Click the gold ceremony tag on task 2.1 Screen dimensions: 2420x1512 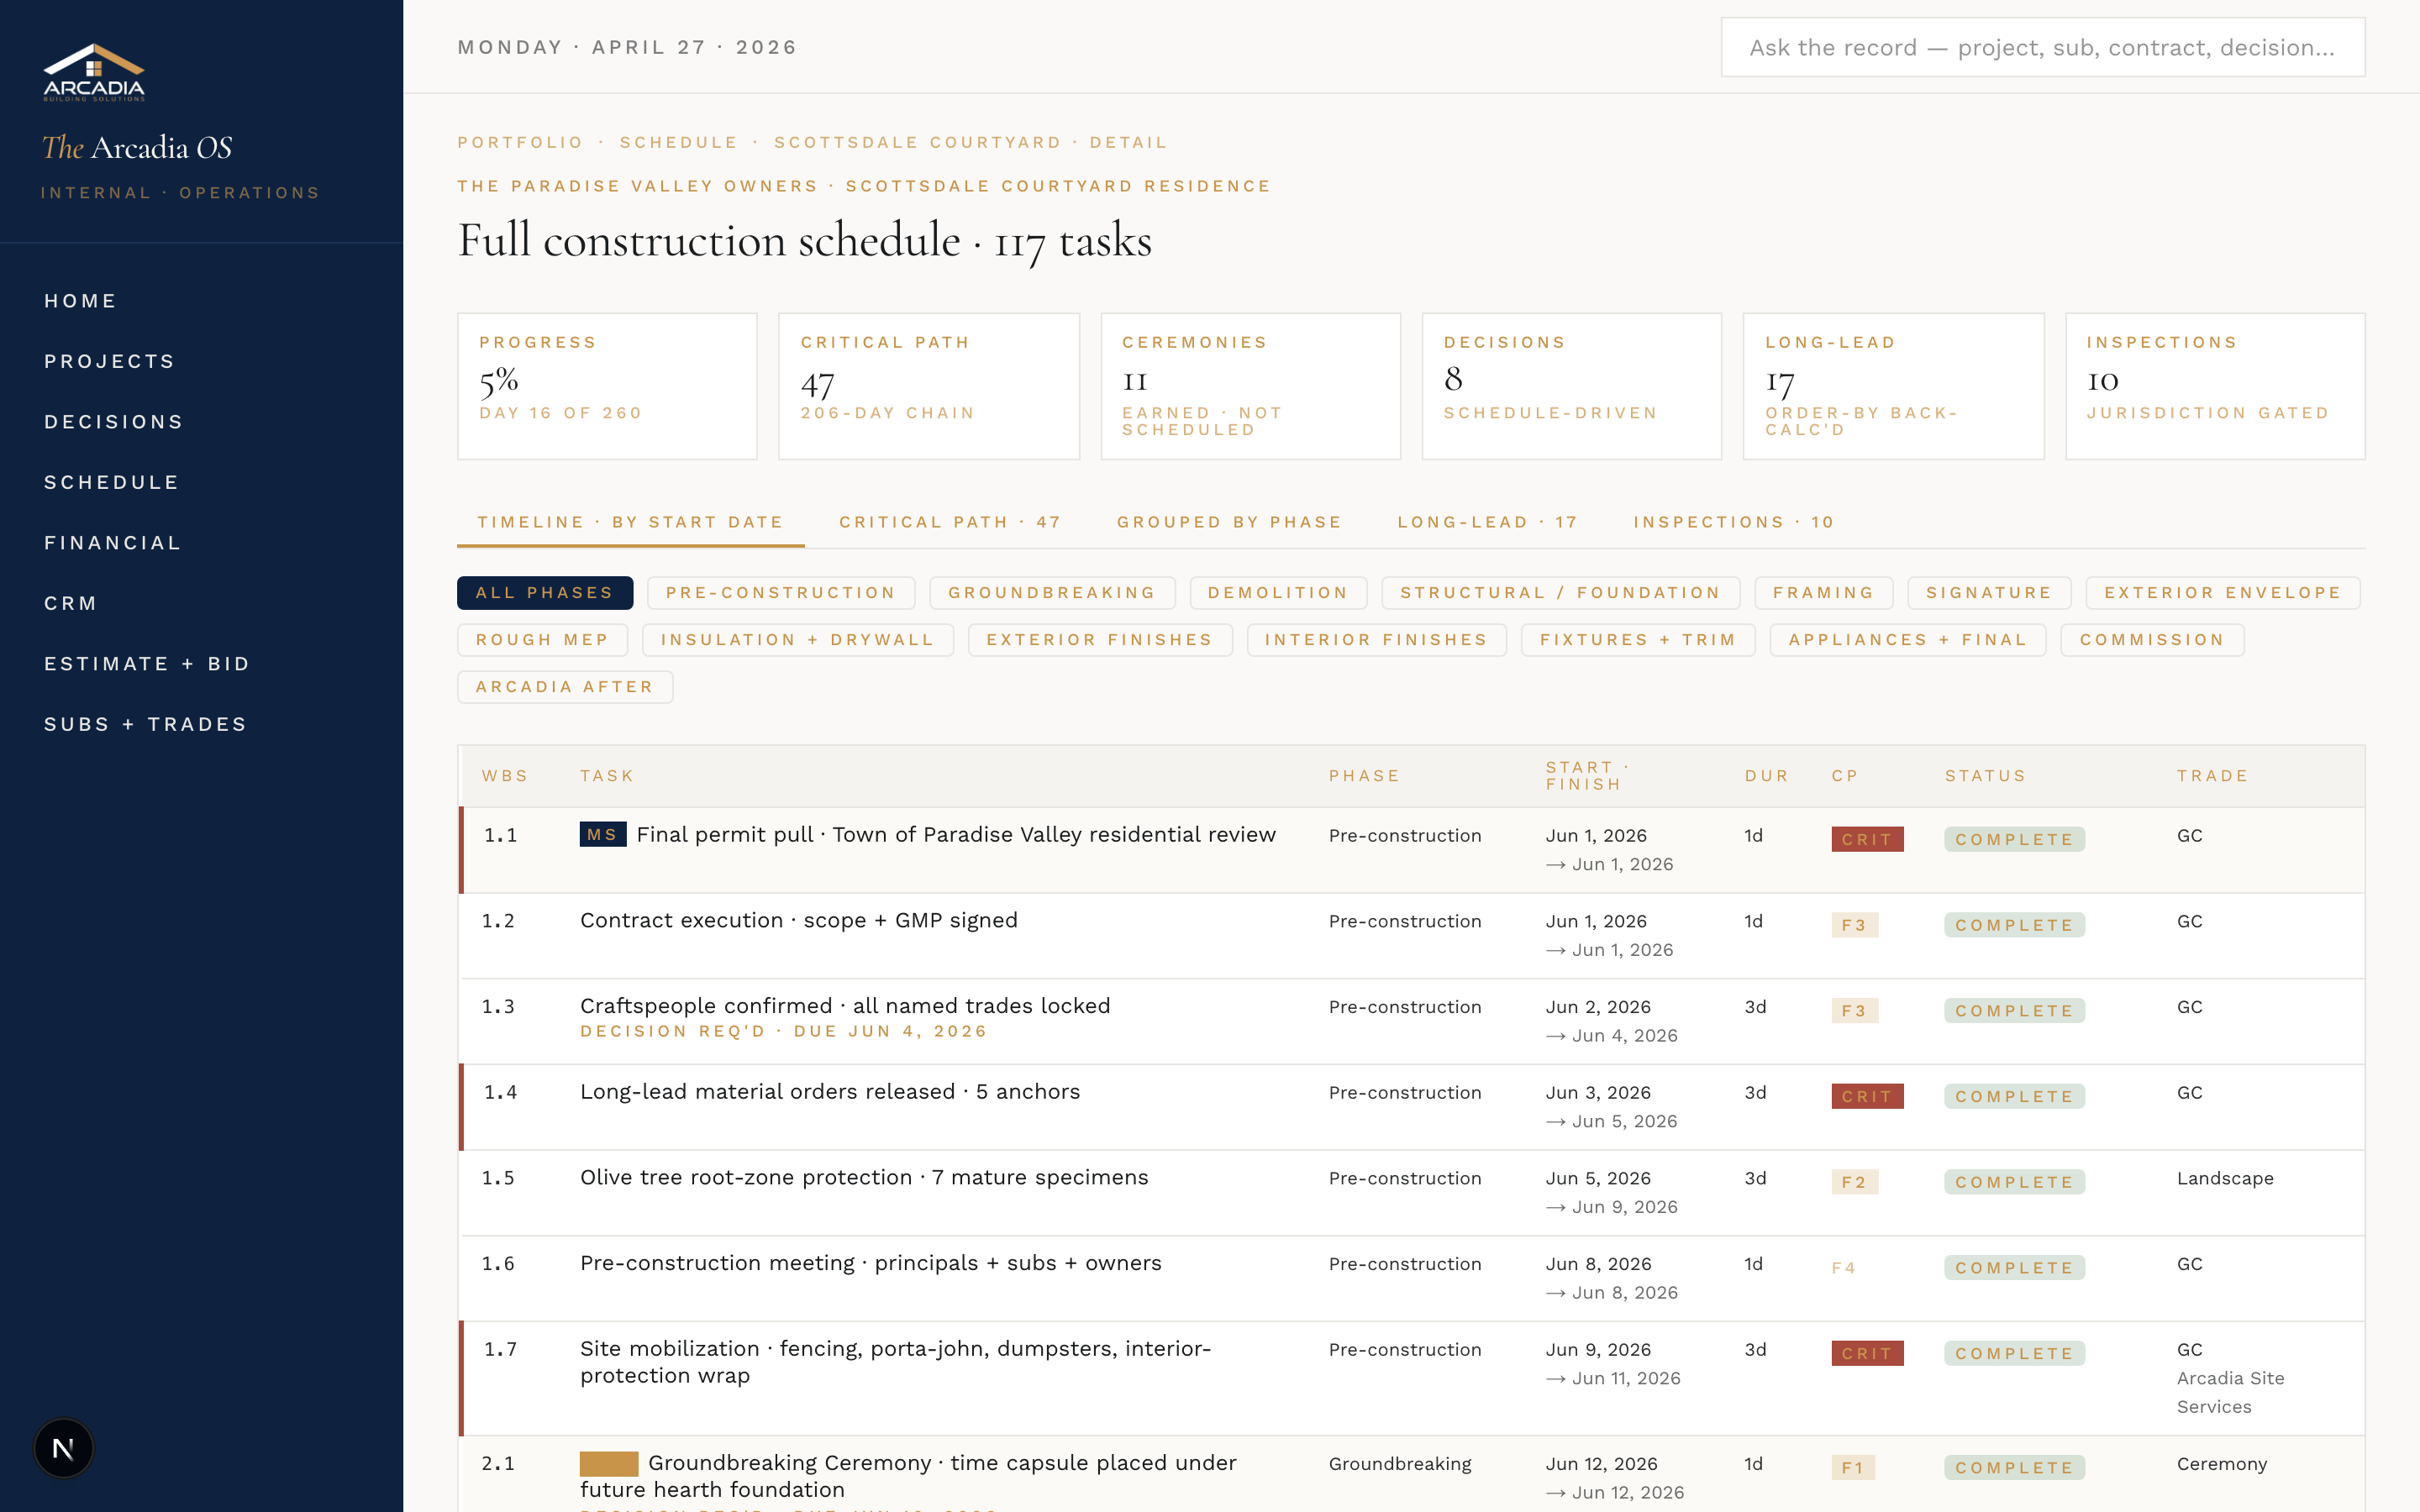coord(609,1463)
